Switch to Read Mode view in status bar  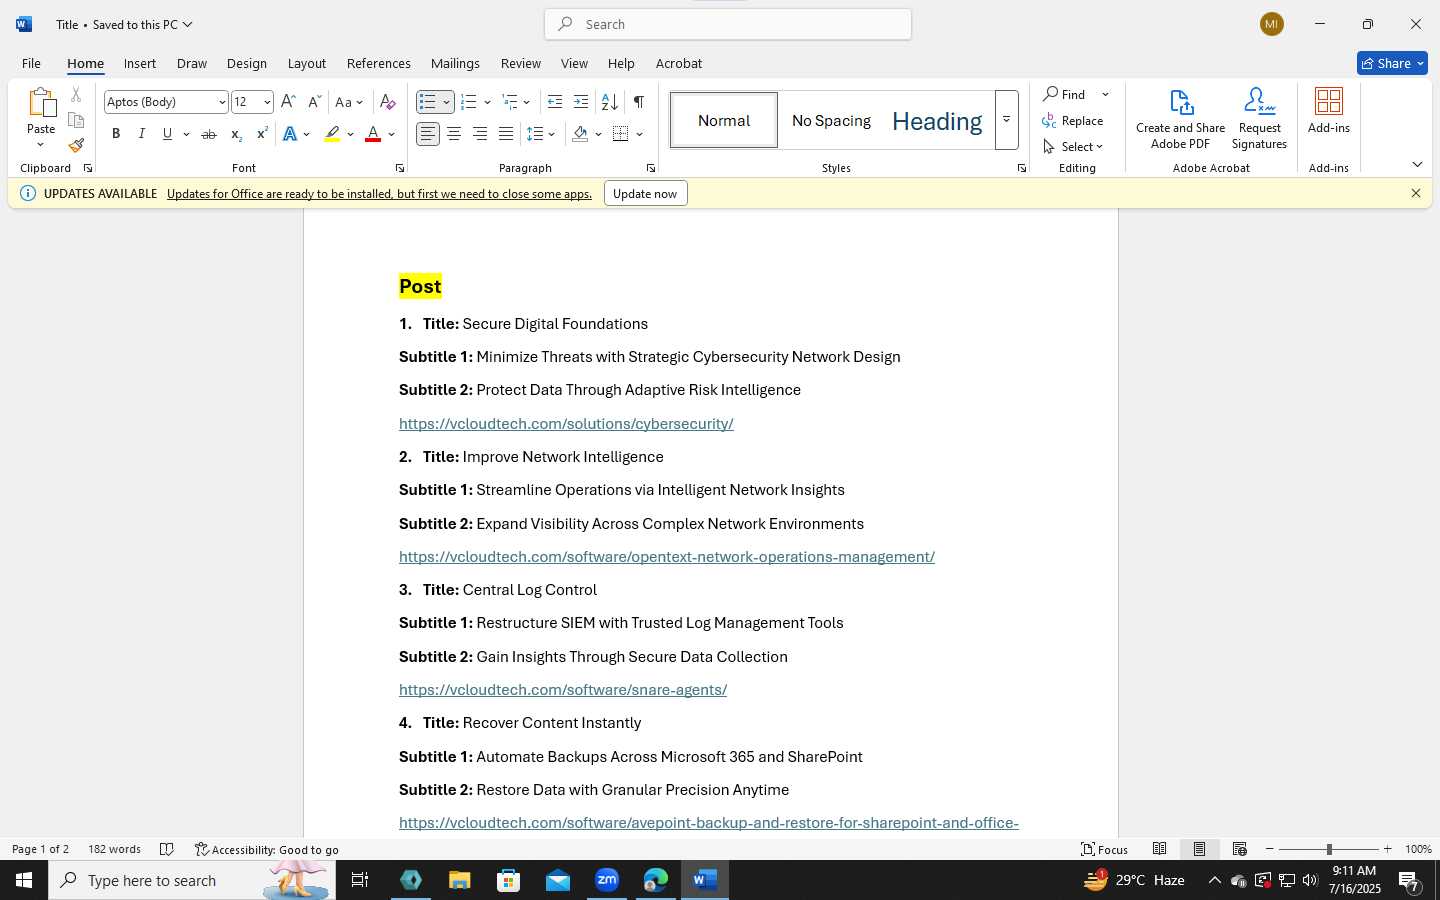coord(1159,849)
